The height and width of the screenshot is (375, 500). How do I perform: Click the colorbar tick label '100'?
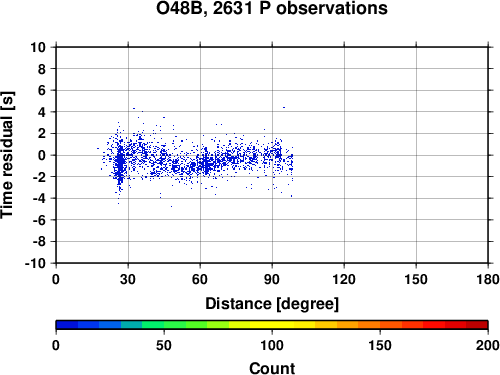(x=272, y=345)
